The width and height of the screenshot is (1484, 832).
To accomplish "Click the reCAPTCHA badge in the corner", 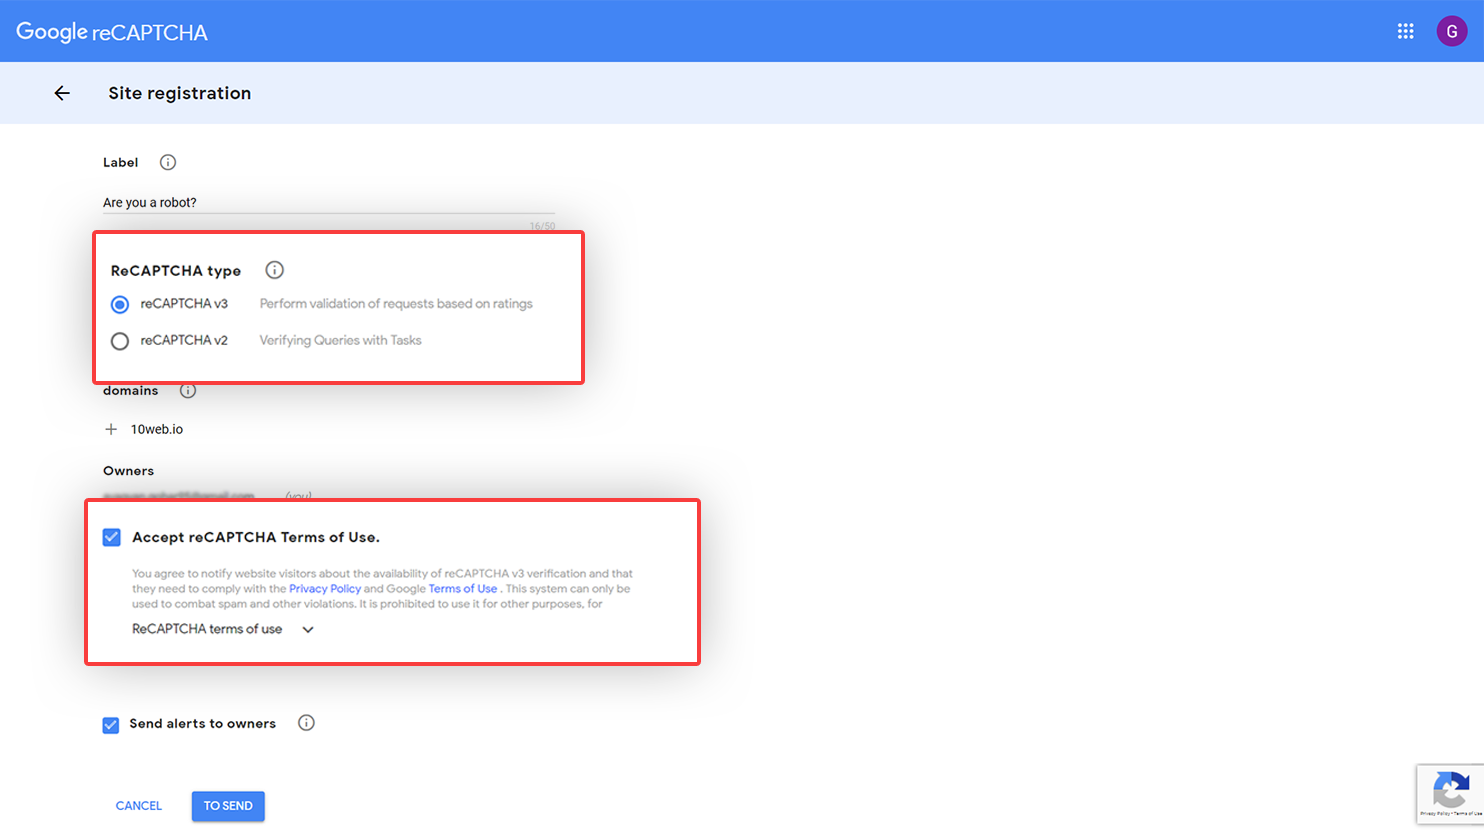I will (x=1450, y=794).
